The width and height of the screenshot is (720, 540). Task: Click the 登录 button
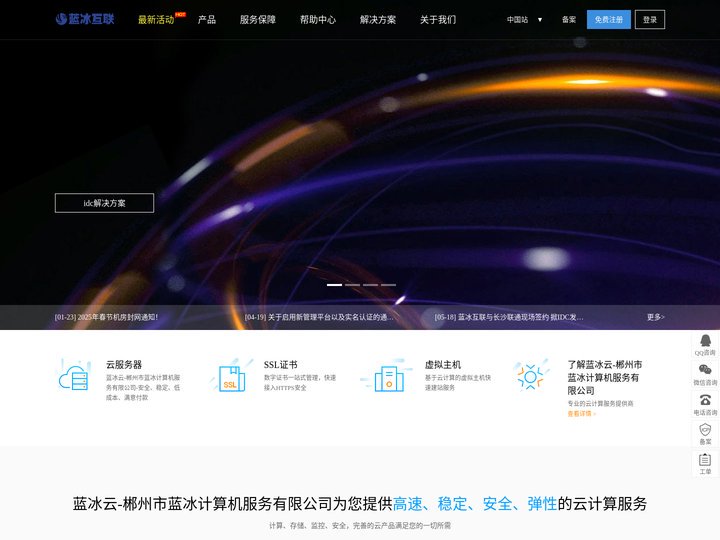pos(650,19)
